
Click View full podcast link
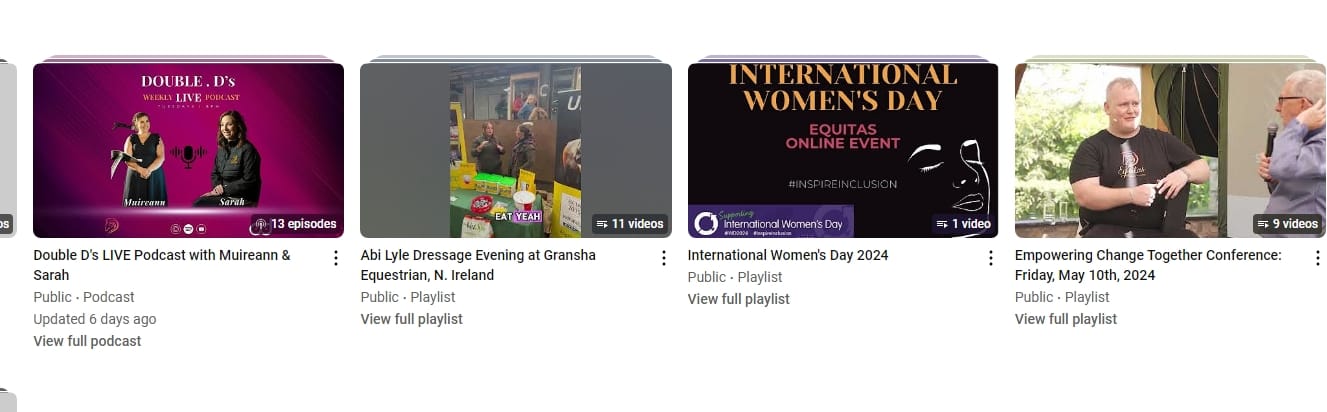point(87,341)
